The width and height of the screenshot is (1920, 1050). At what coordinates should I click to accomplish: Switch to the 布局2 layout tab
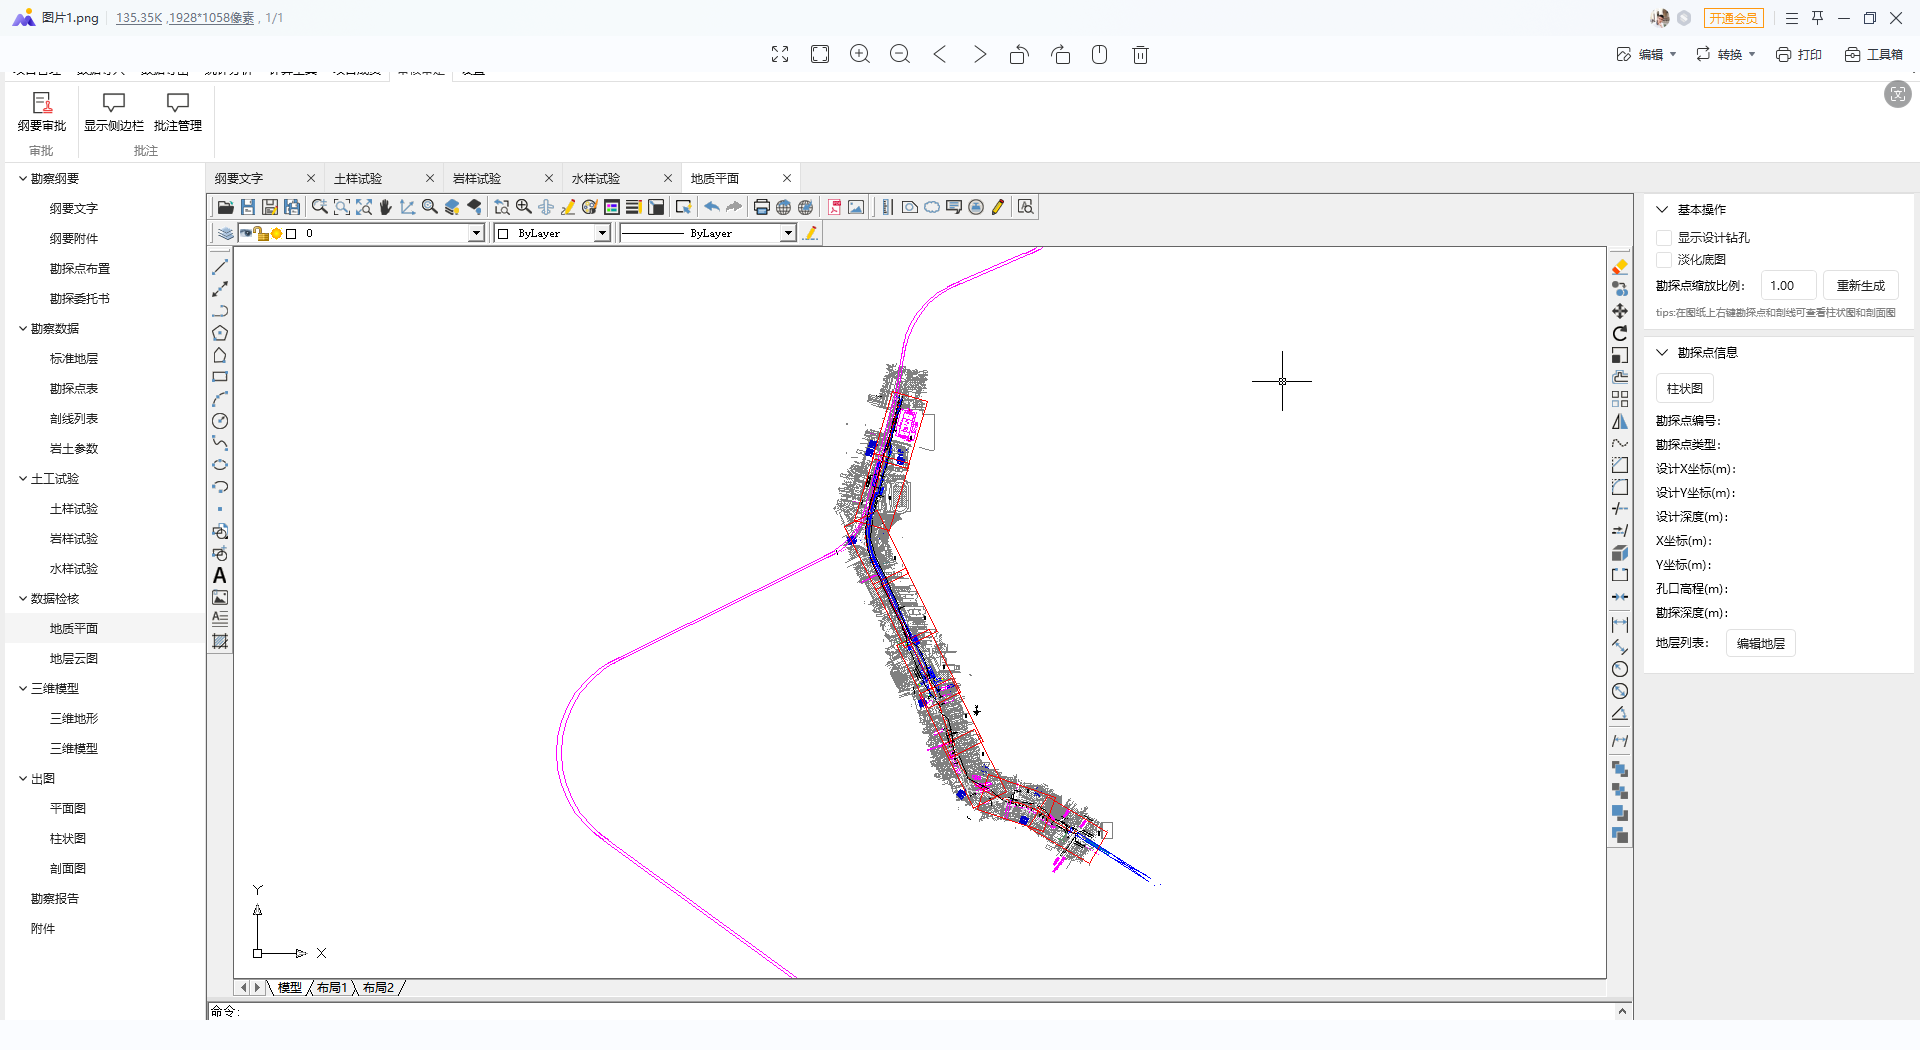pos(378,988)
